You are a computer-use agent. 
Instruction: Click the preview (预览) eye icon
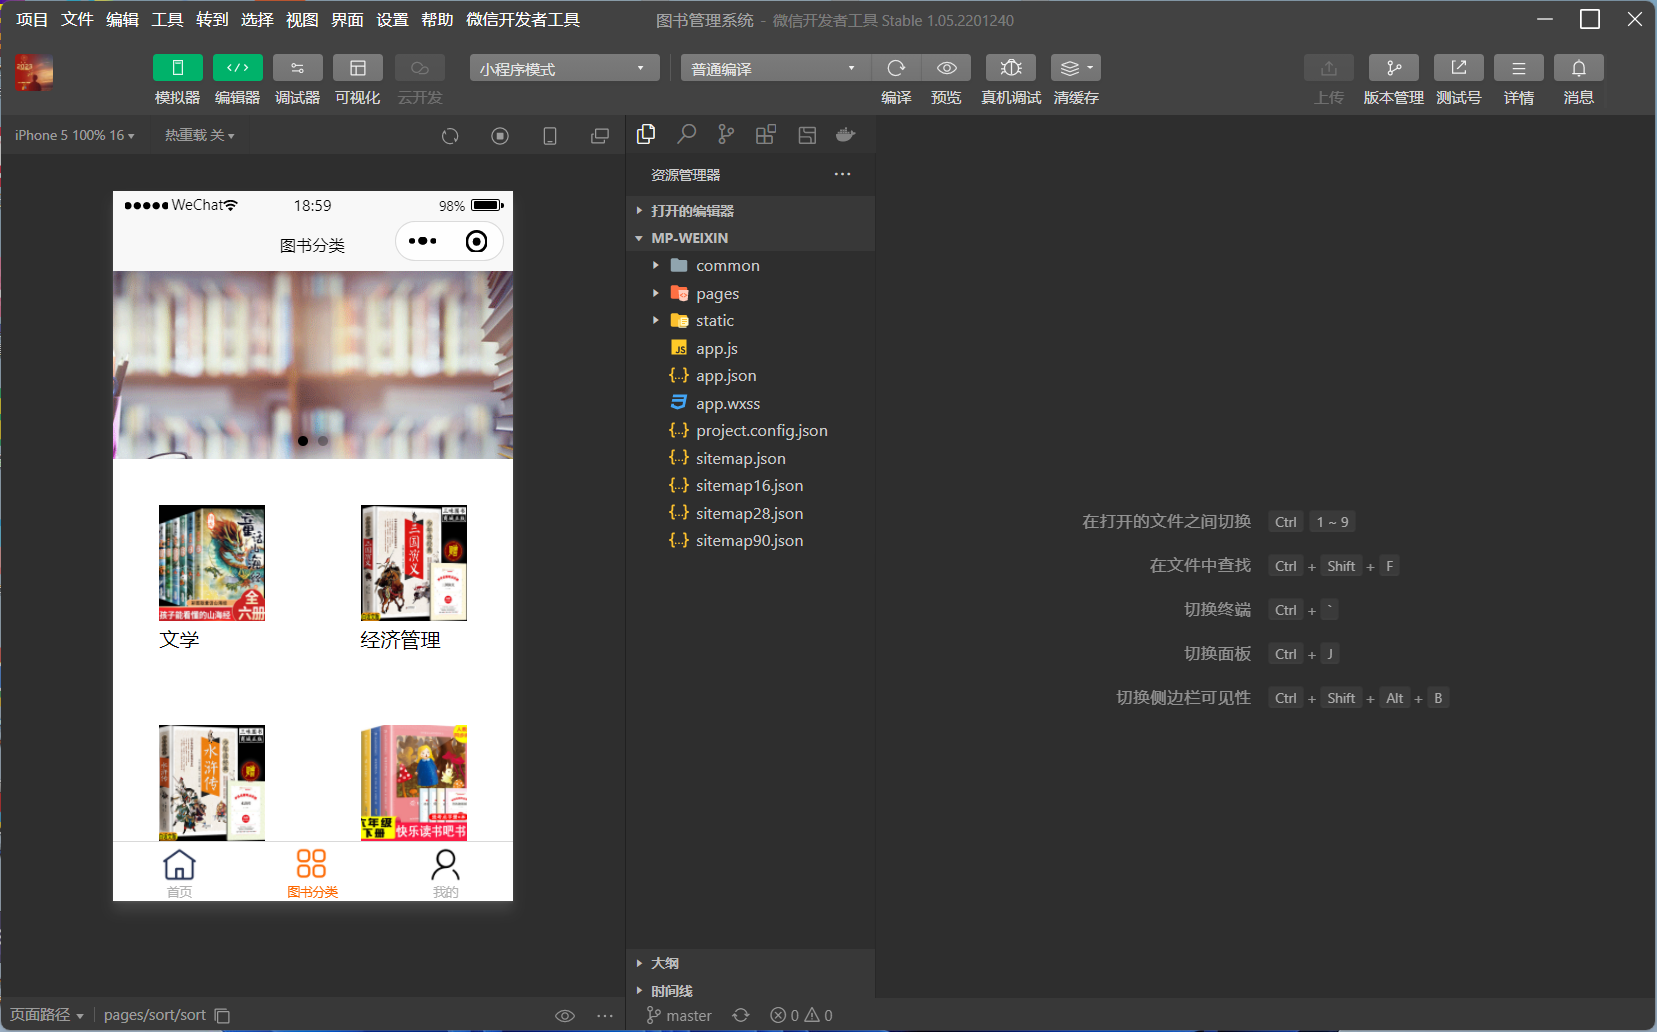[x=947, y=68]
